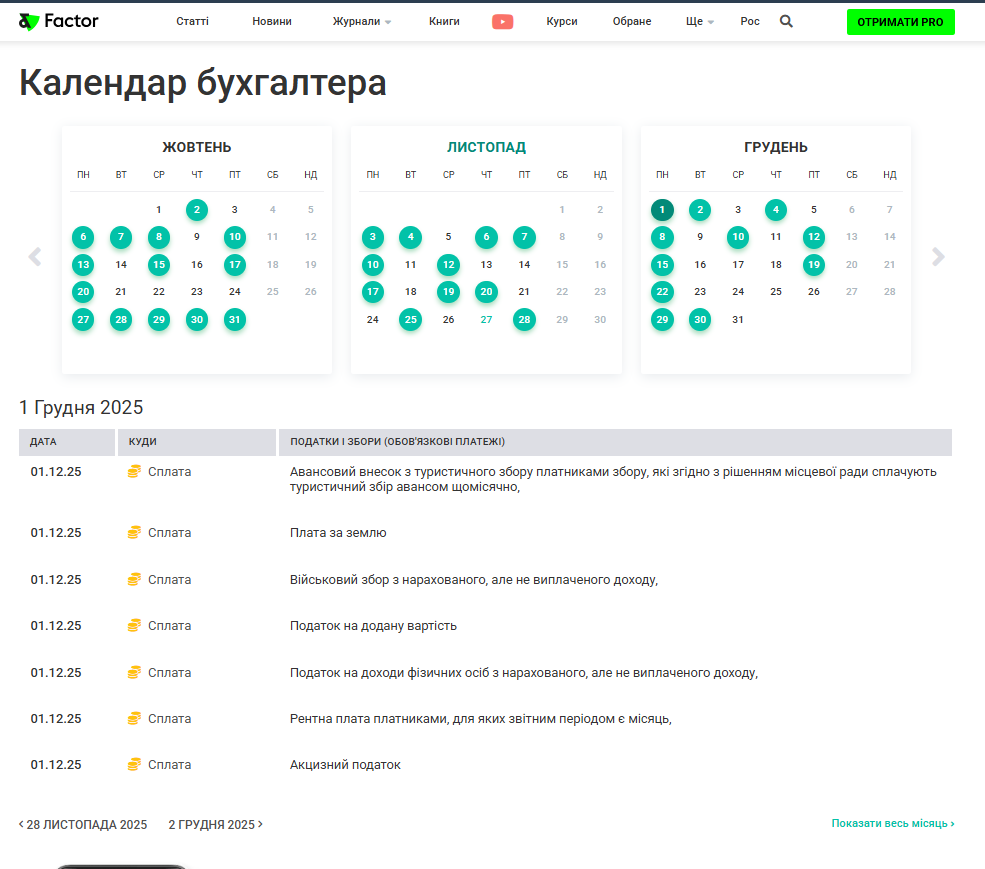Select October 31 in the calendar
Viewport: 985px width, 869px height.
235,320
